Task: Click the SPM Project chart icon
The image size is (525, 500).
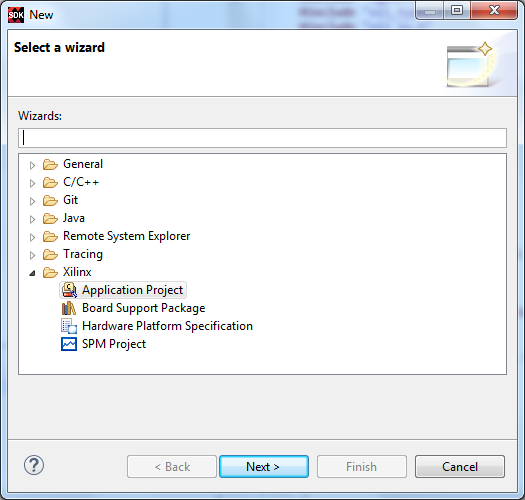Action: tap(69, 344)
